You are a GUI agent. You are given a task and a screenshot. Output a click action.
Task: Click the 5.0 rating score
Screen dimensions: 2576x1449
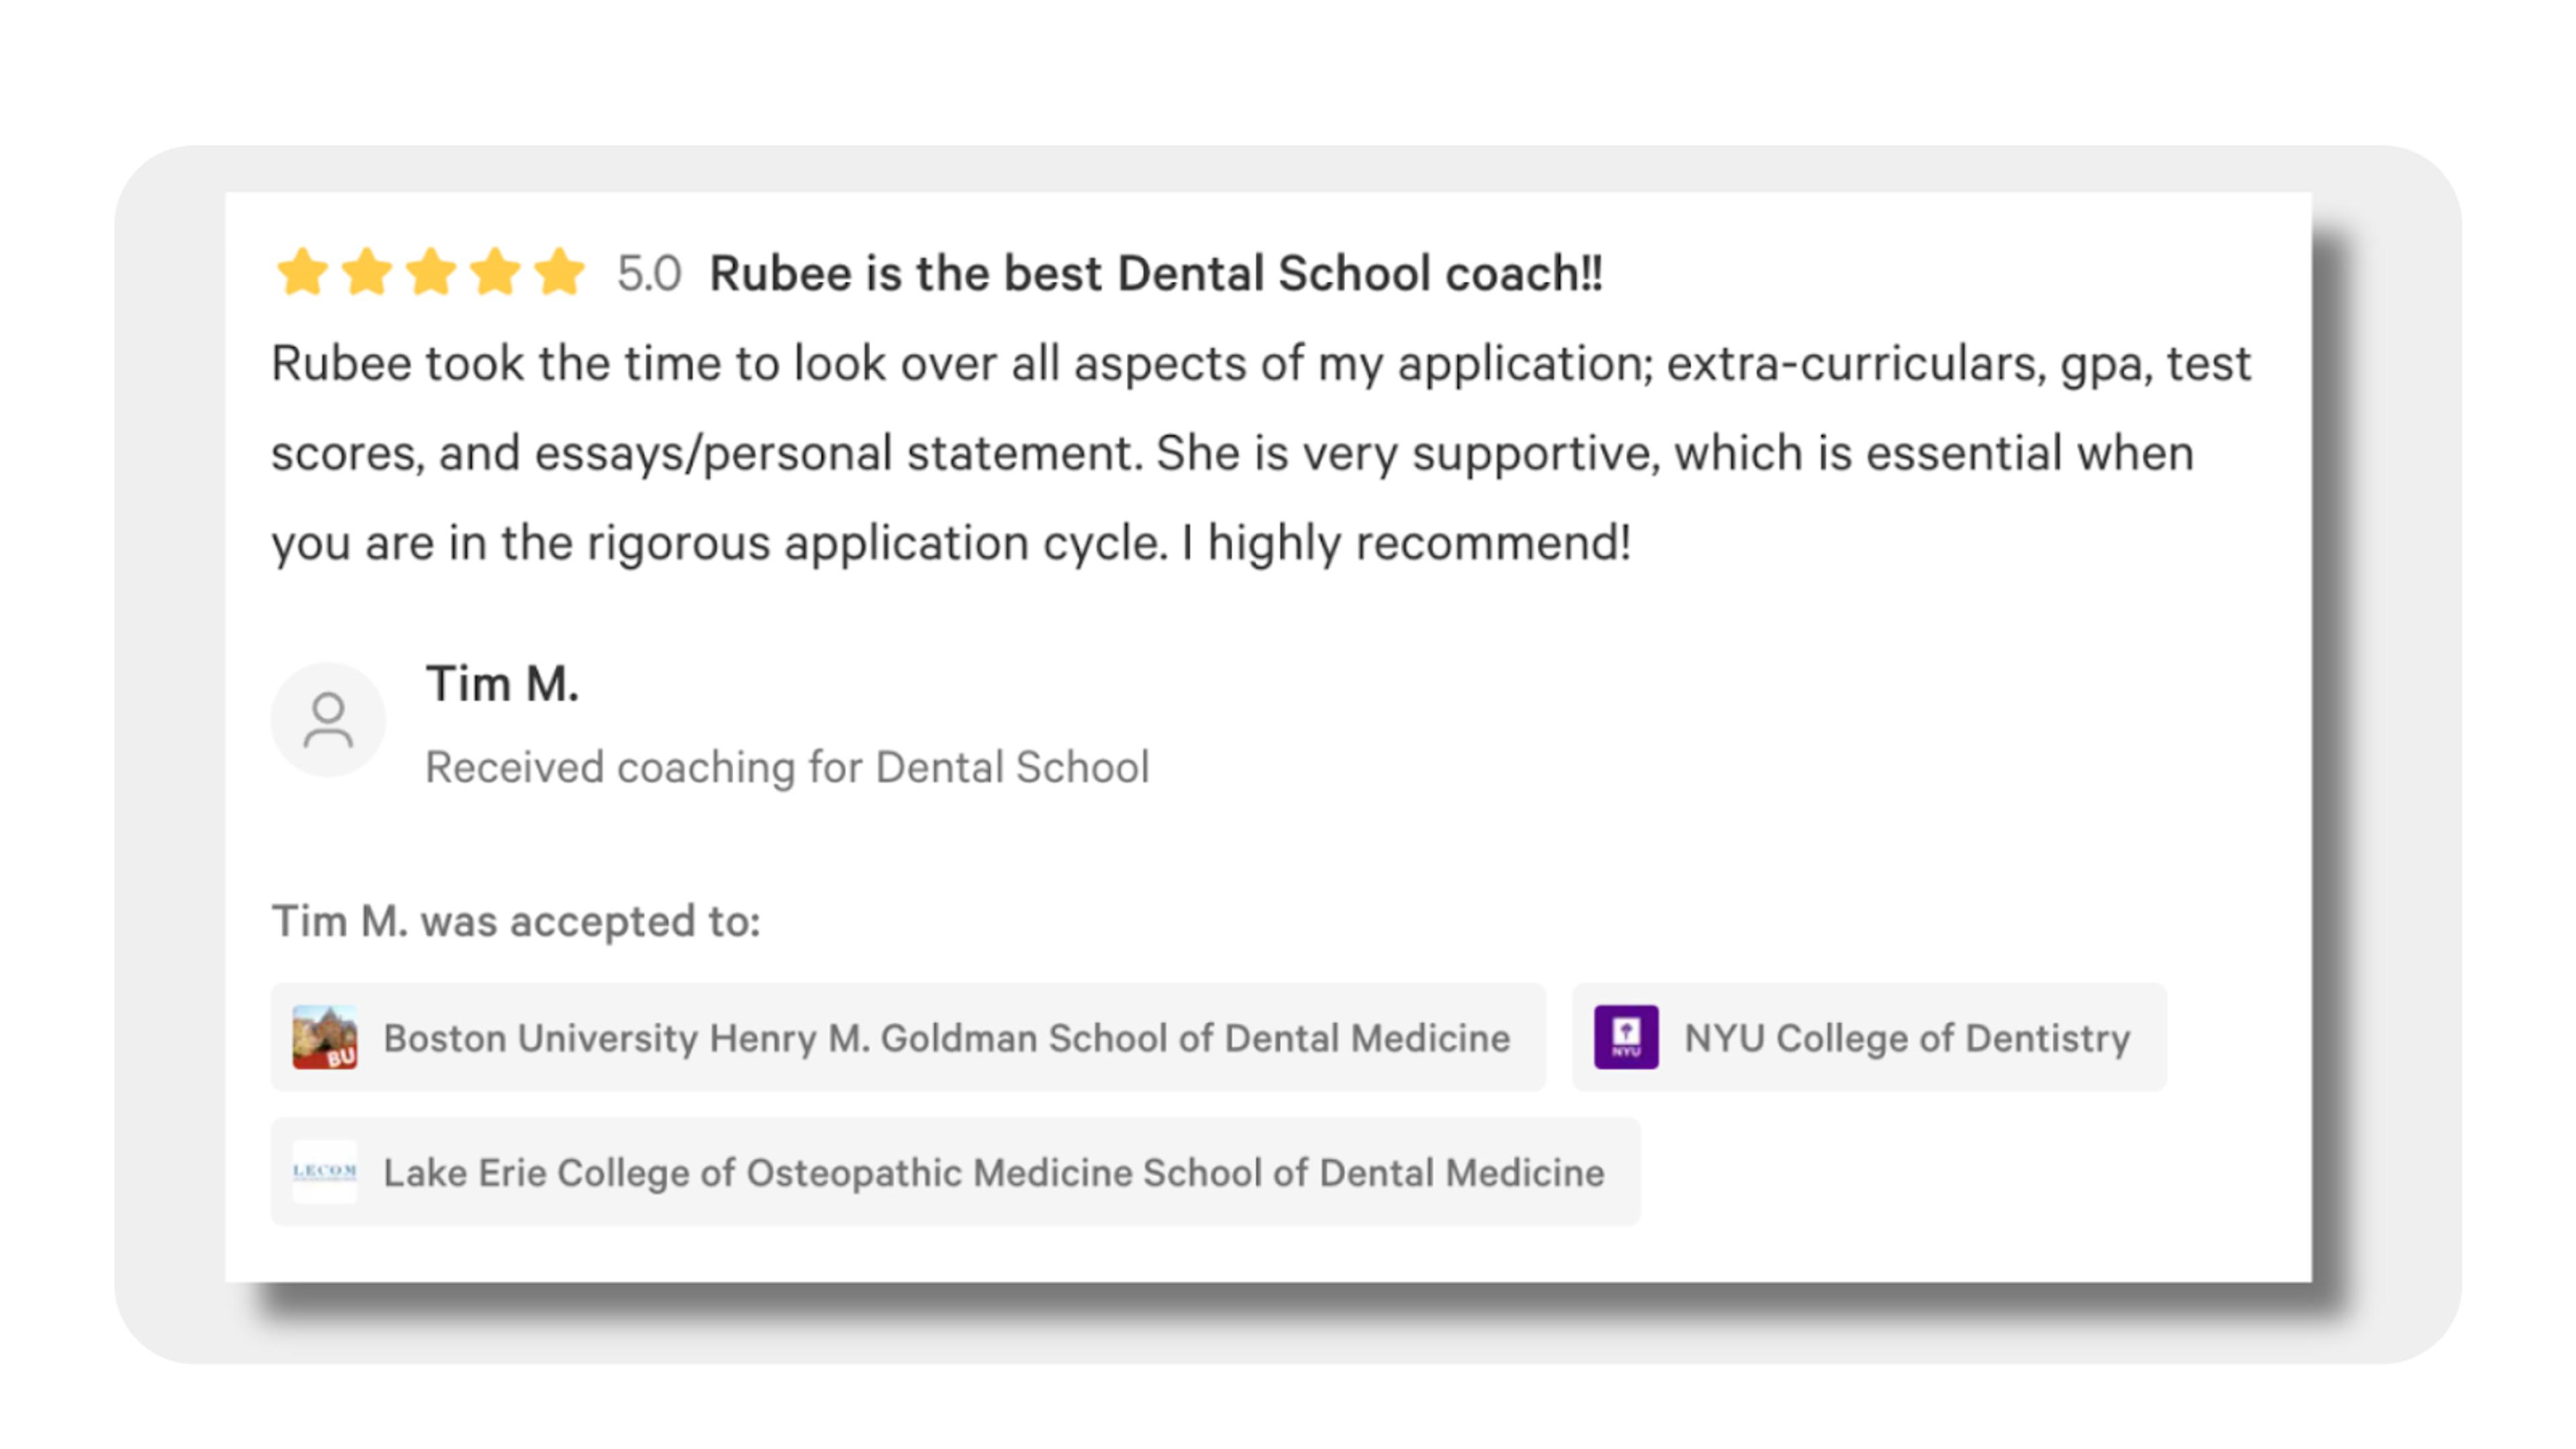click(649, 273)
